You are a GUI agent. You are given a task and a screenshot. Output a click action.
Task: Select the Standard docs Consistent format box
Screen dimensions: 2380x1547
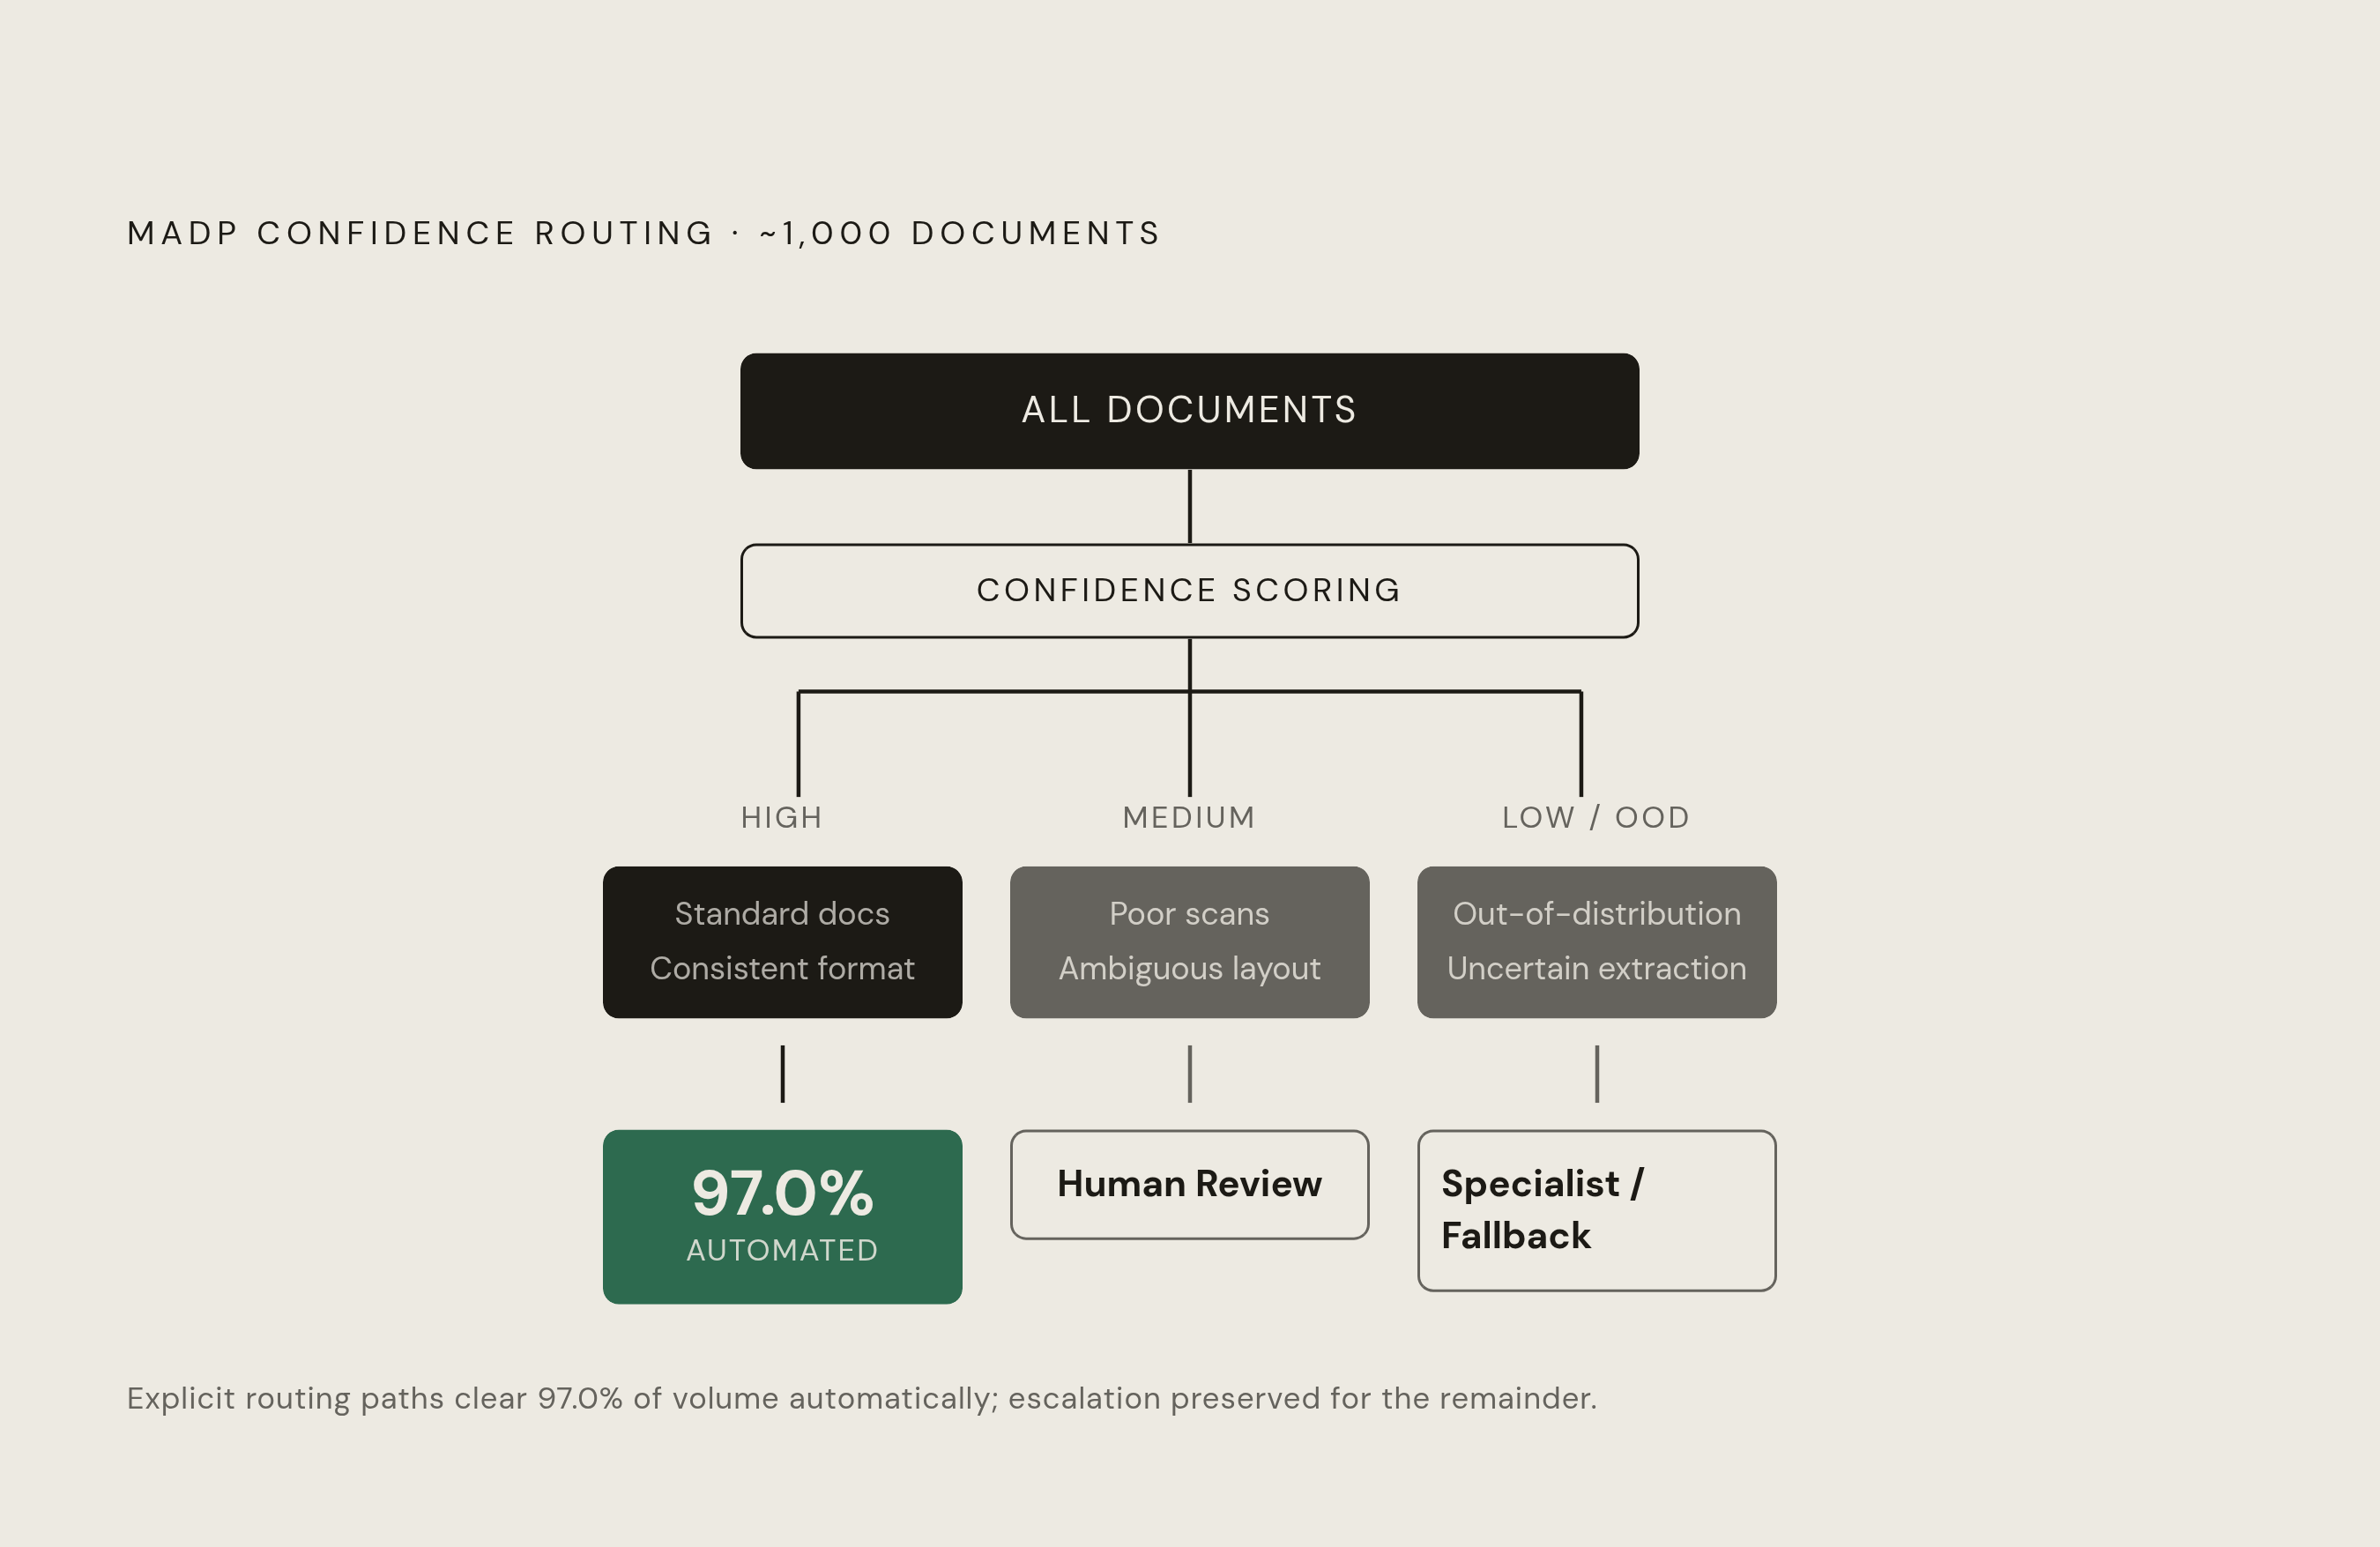pyautogui.click(x=782, y=942)
